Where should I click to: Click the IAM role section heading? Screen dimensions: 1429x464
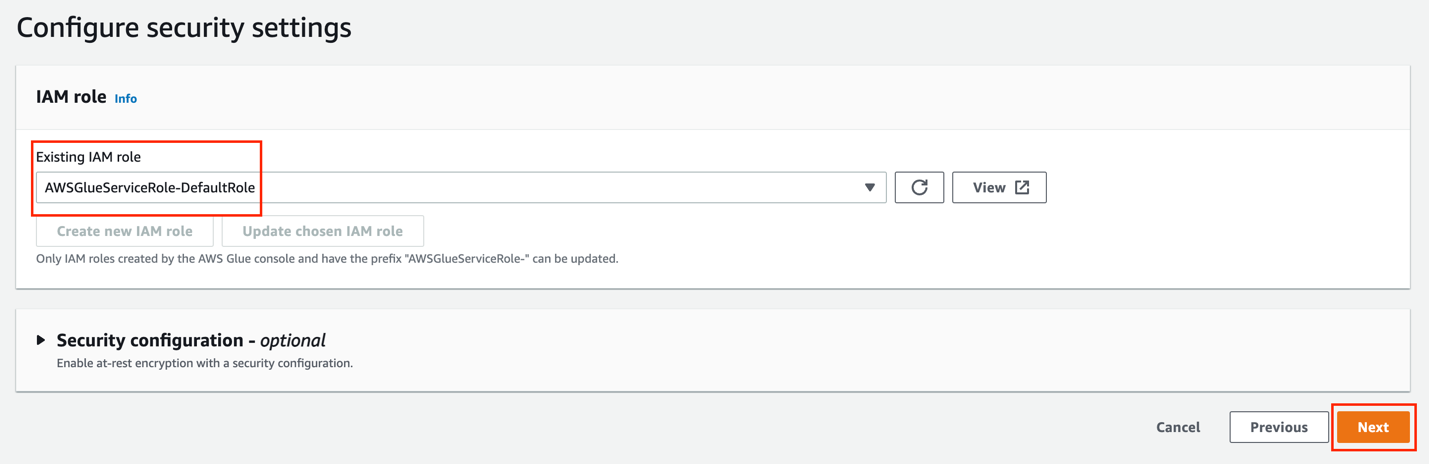pos(71,97)
